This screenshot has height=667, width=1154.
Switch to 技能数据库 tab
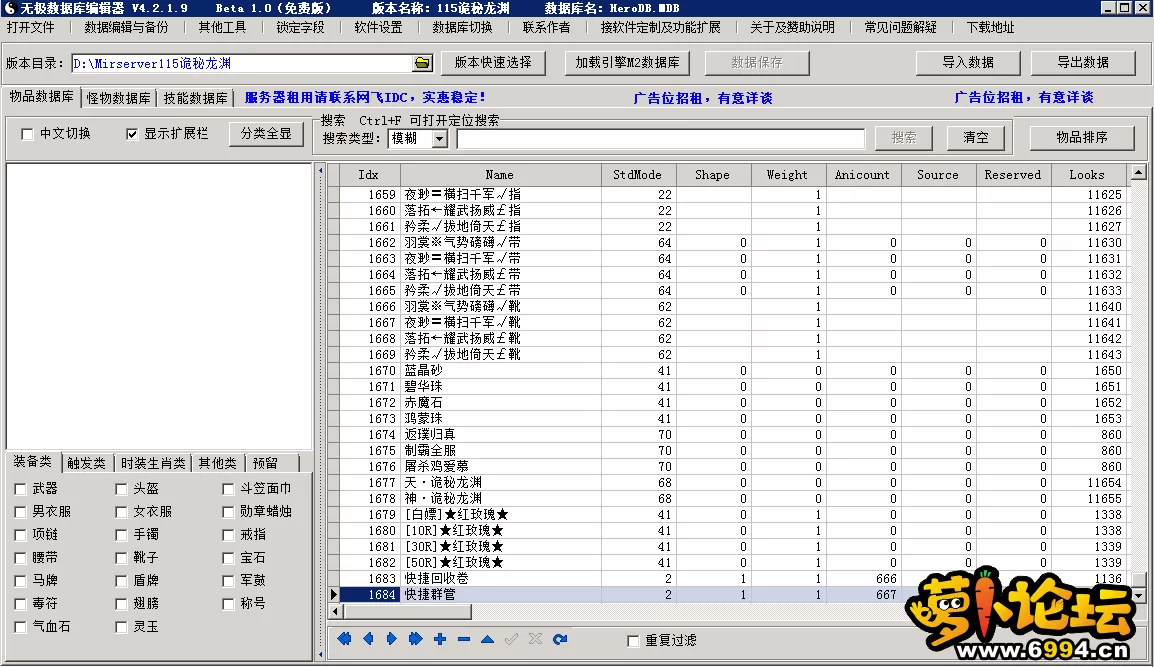(195, 98)
